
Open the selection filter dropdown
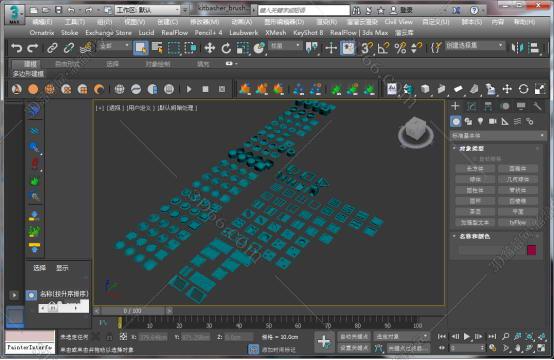114,46
